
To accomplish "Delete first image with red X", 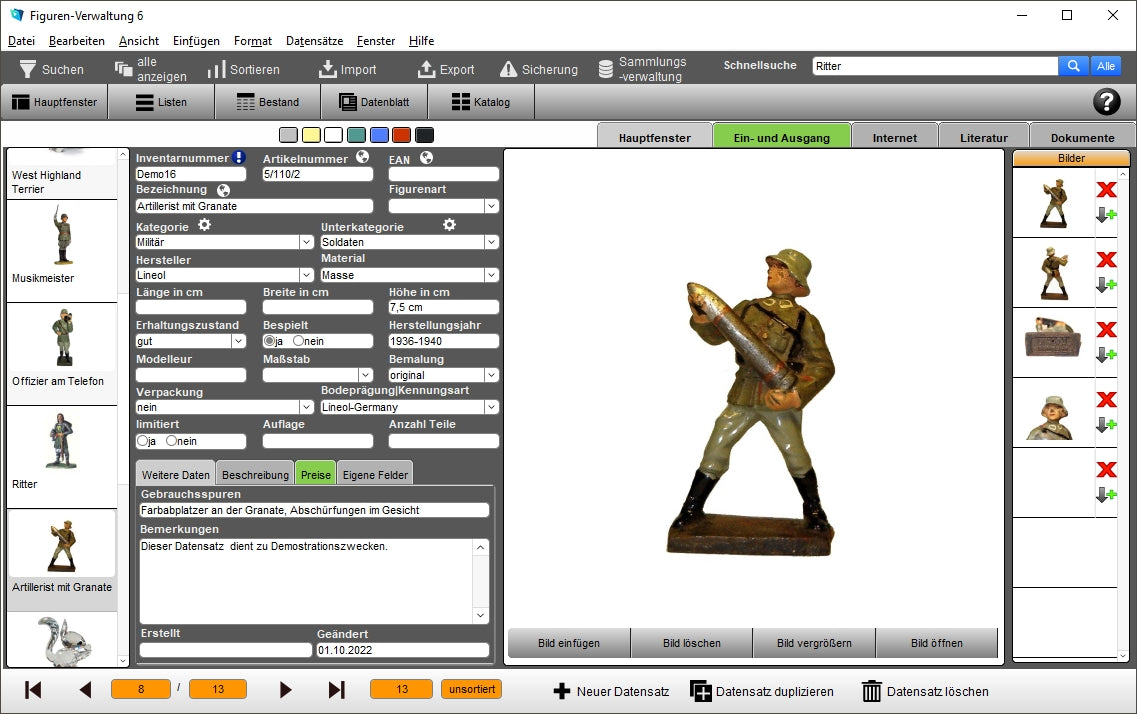I will [x=1106, y=190].
